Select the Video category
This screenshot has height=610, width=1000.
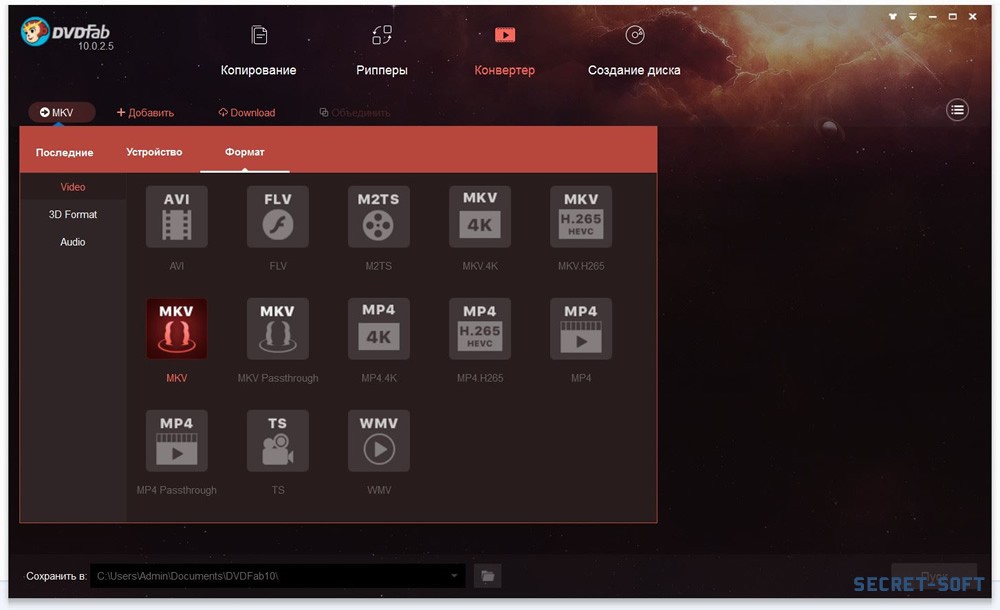73,187
